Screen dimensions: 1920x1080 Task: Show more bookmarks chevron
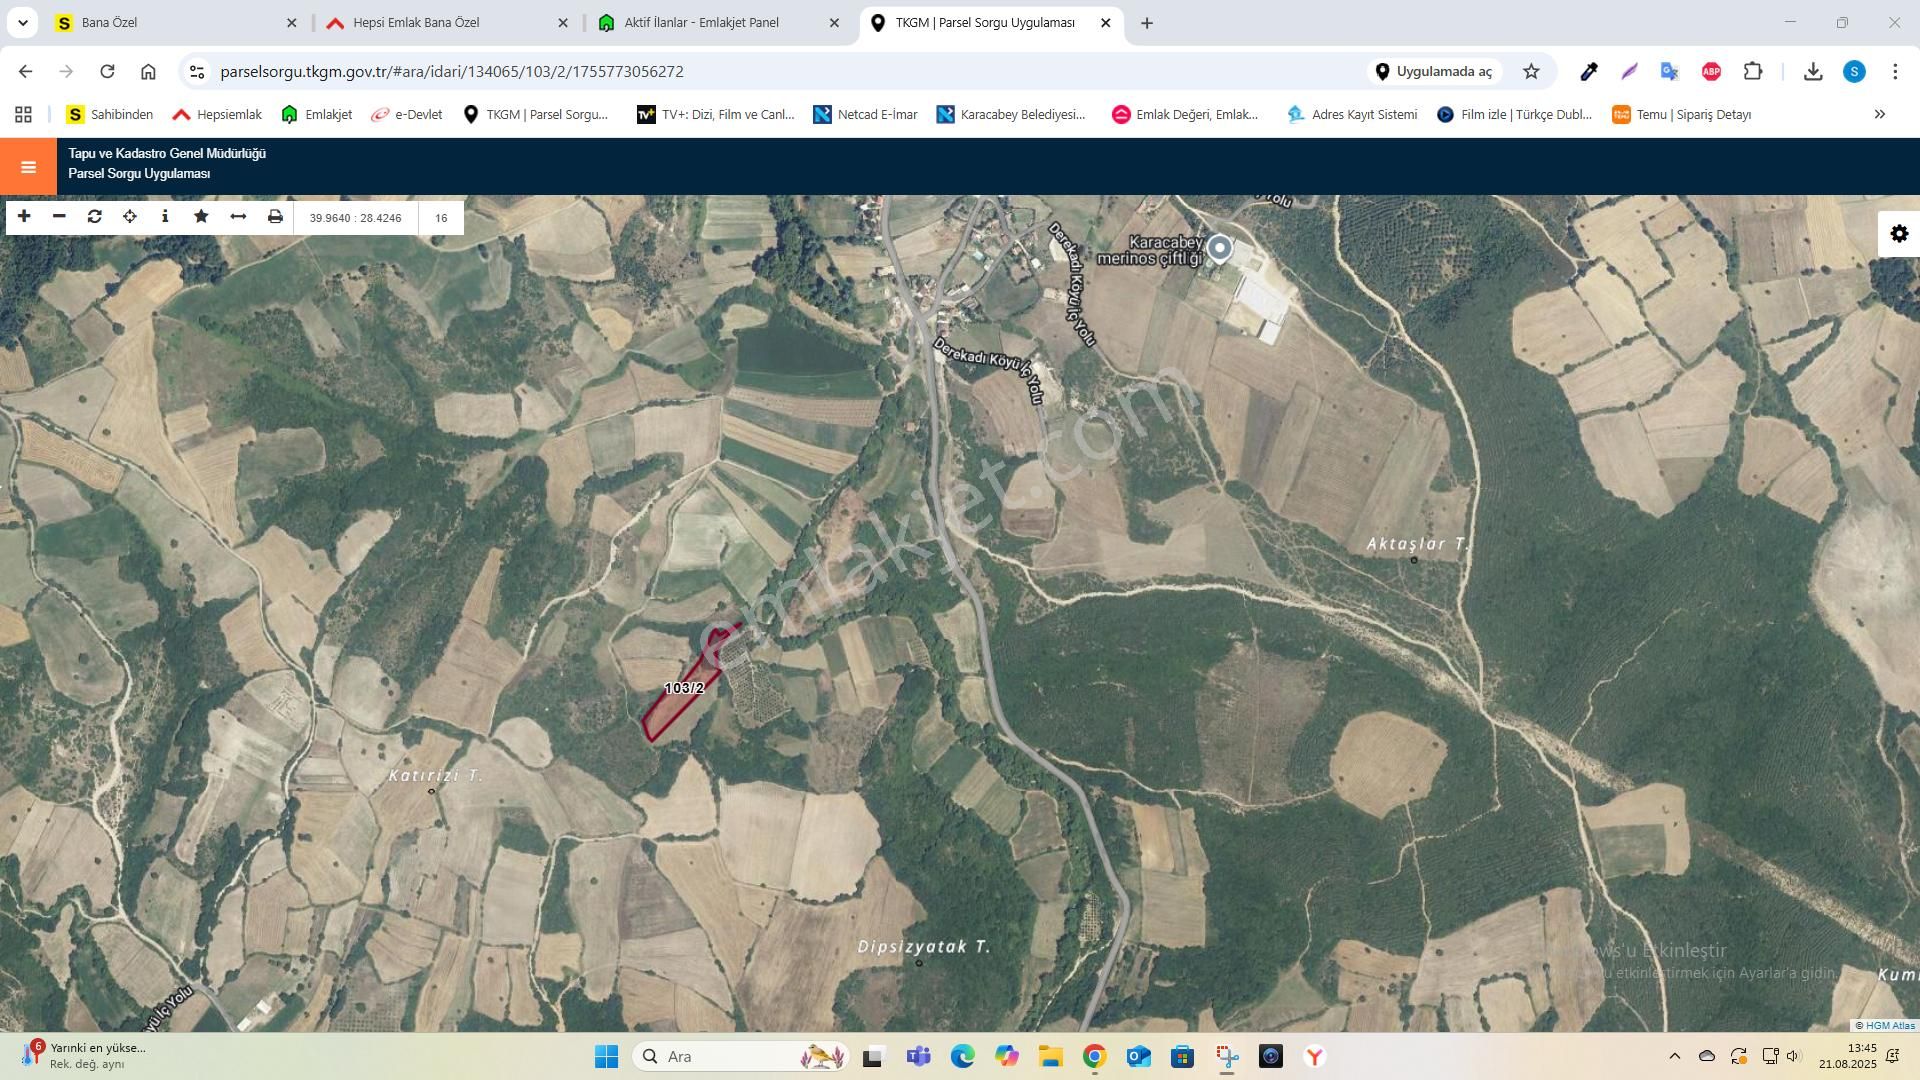(1879, 115)
